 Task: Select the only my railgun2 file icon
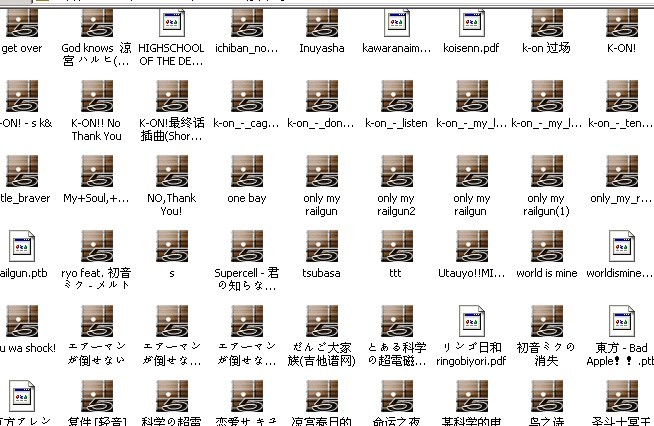tap(397, 171)
